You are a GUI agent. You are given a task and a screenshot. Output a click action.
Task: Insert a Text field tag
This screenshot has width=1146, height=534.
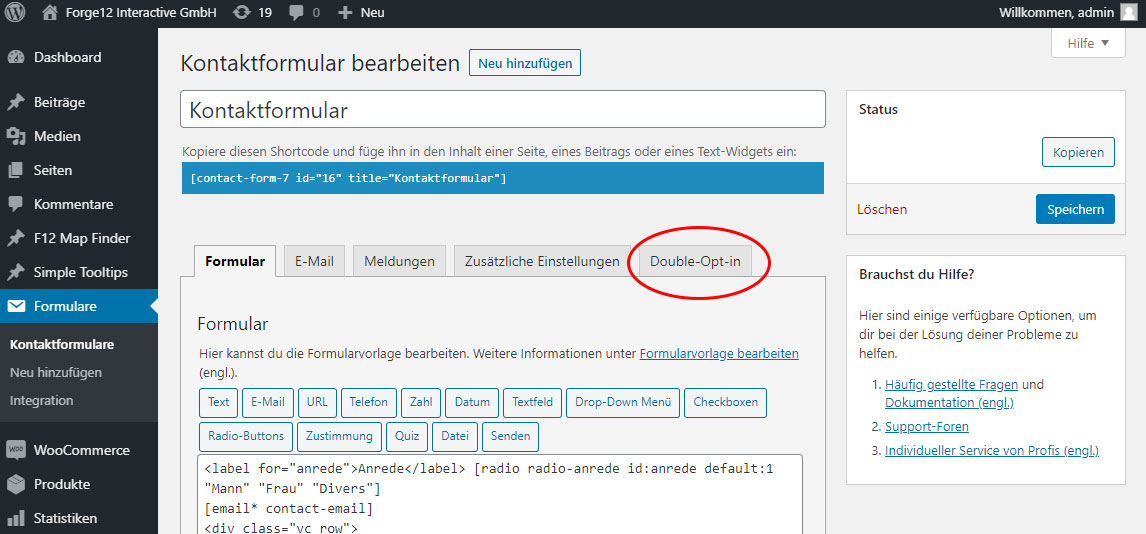(219, 403)
